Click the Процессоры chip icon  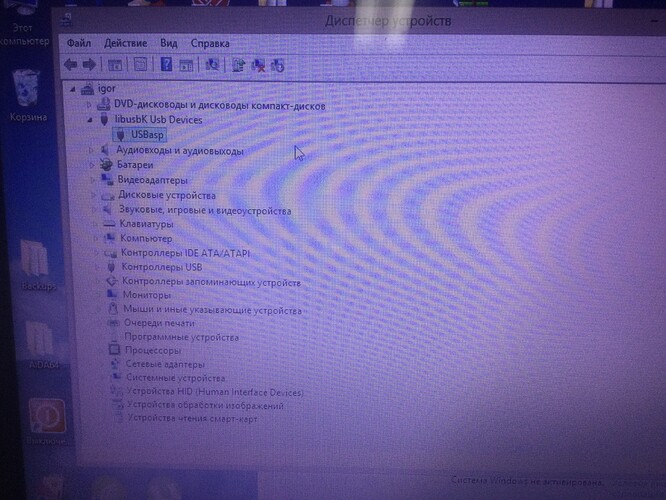(114, 350)
